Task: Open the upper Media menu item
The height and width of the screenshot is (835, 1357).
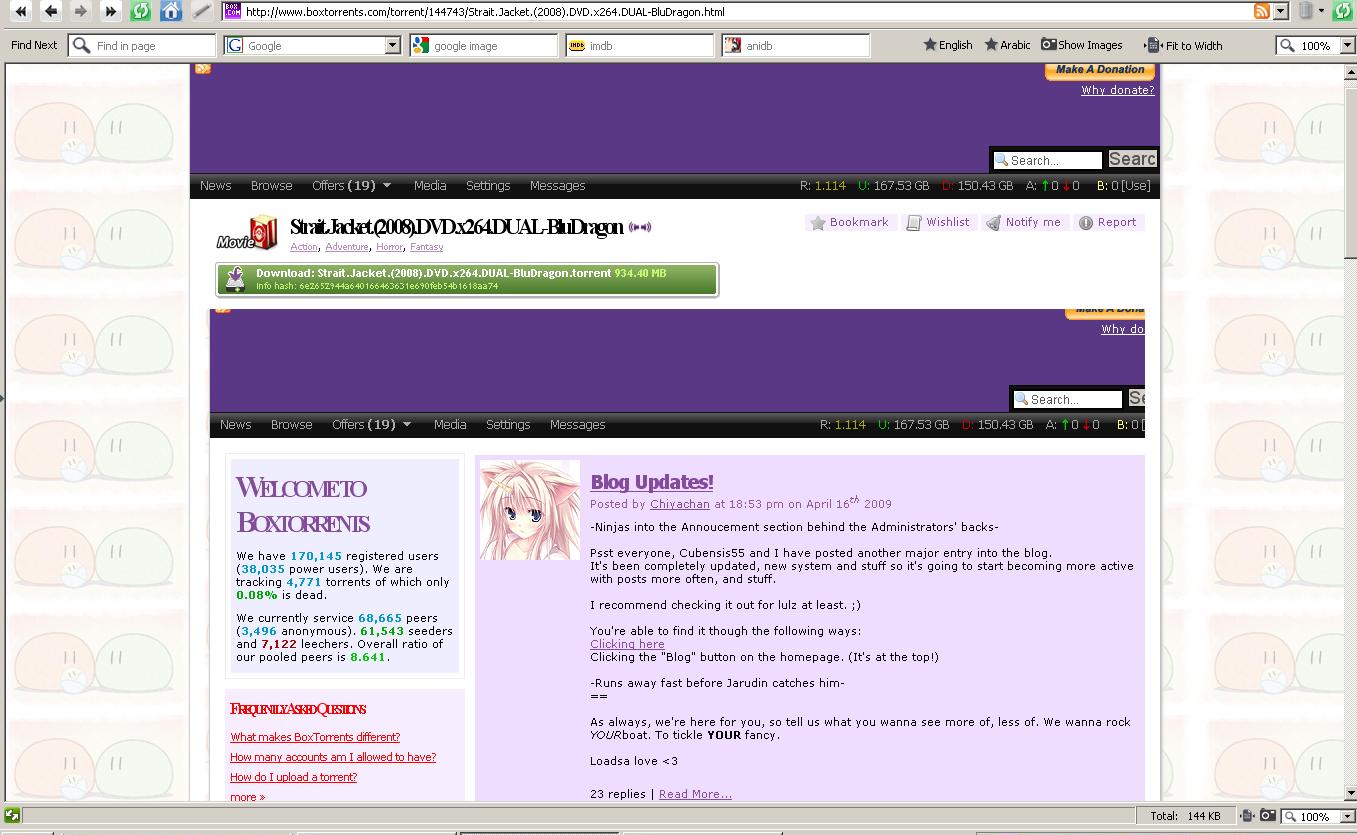Action: (430, 186)
